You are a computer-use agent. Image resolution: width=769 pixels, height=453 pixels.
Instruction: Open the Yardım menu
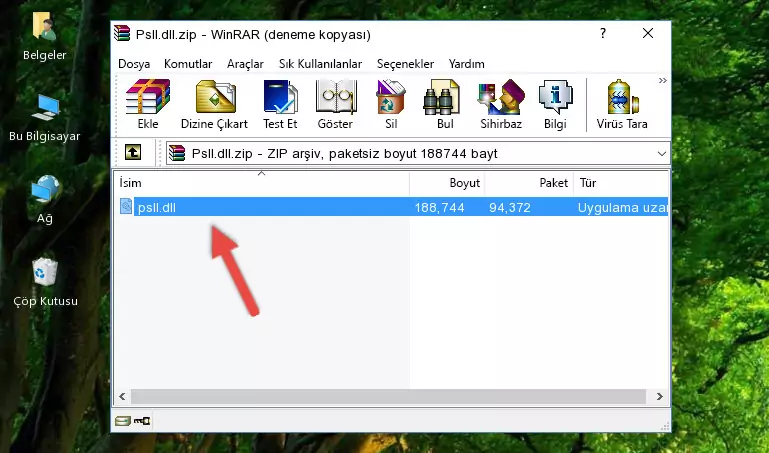click(x=466, y=64)
